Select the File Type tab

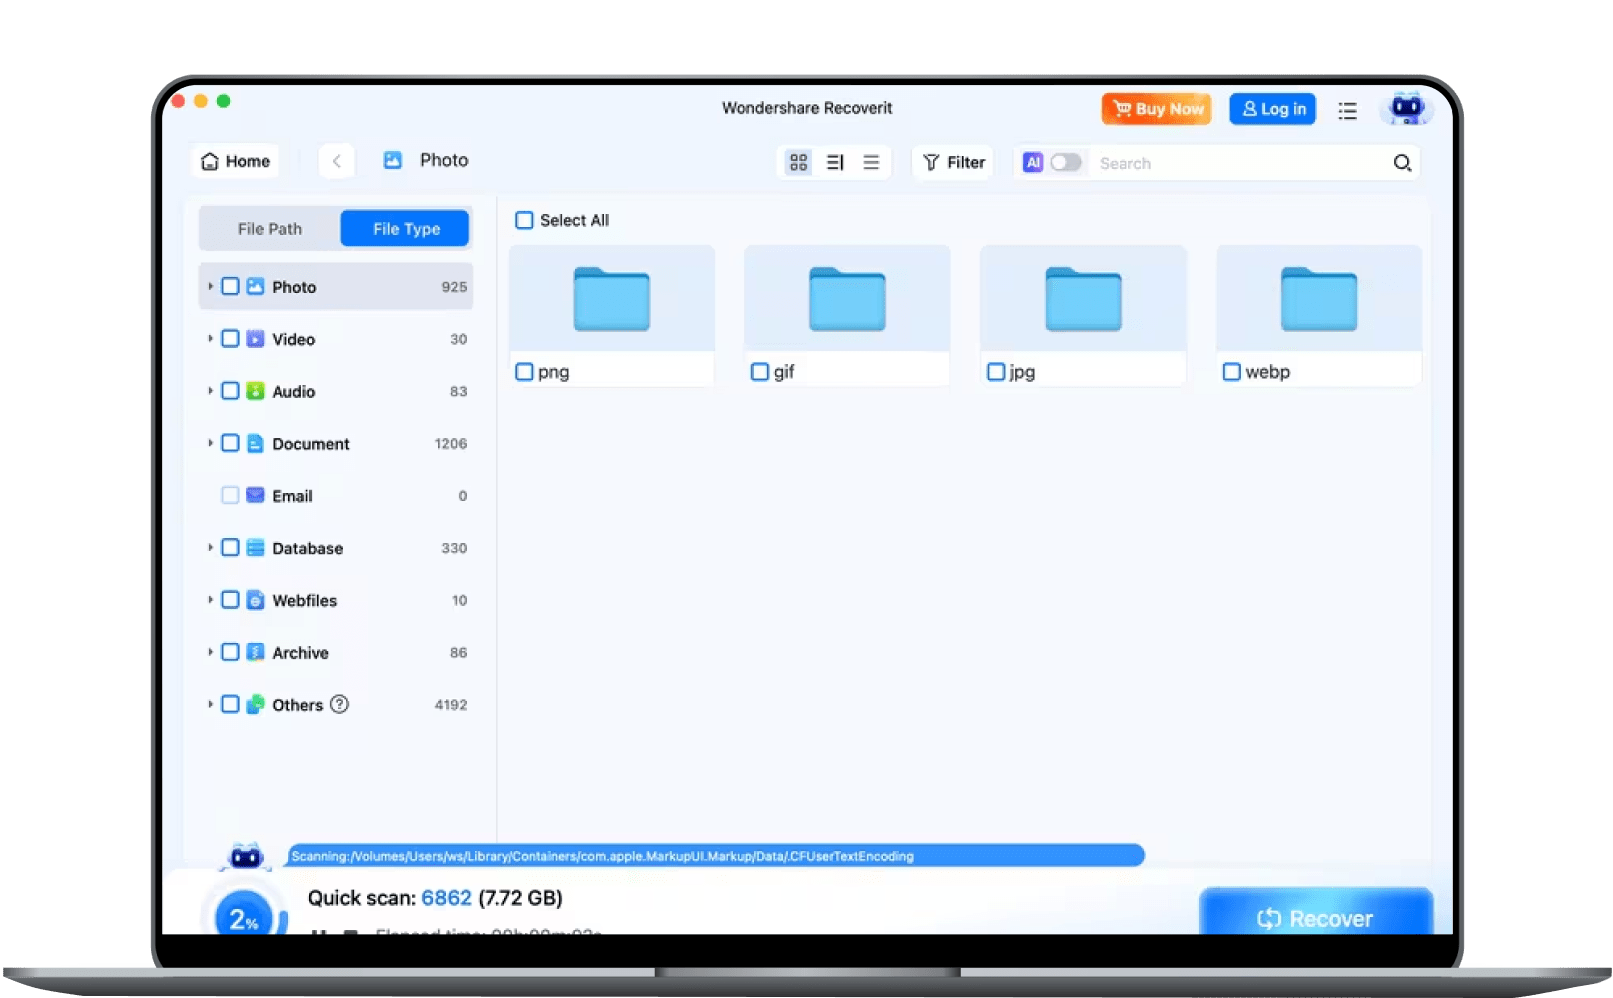pyautogui.click(x=406, y=229)
